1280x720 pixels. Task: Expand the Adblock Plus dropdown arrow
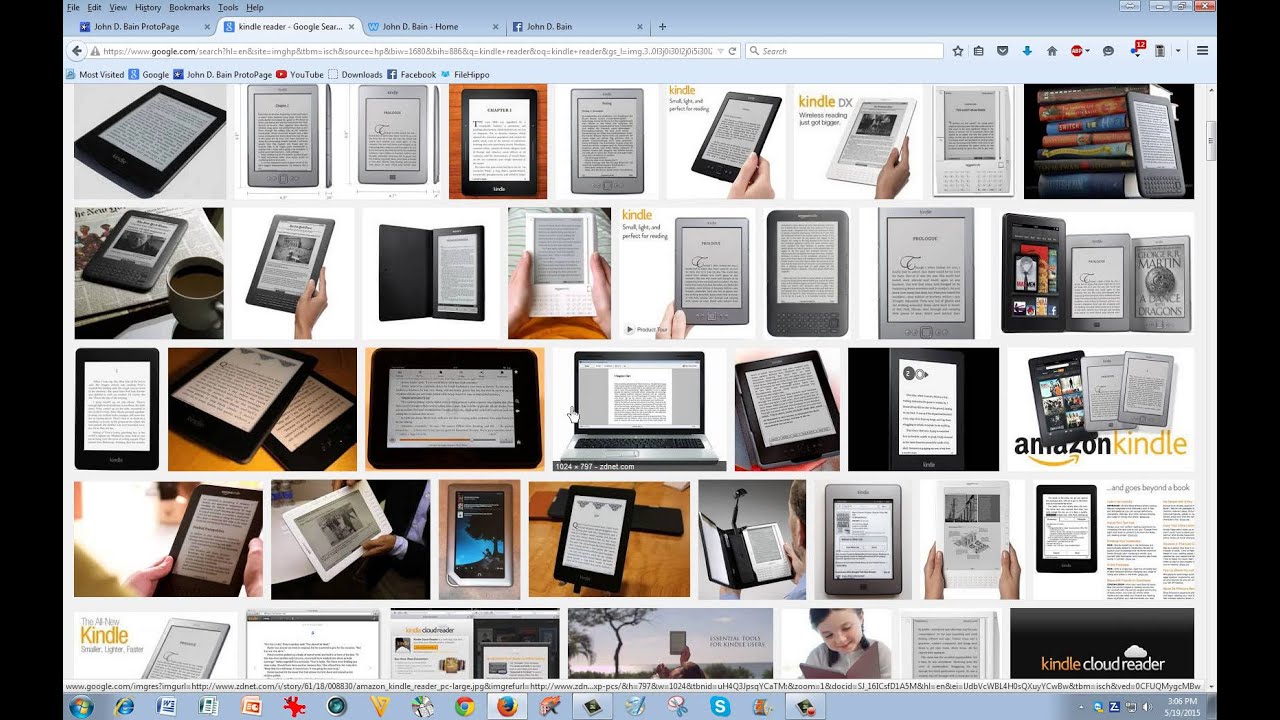[1087, 50]
